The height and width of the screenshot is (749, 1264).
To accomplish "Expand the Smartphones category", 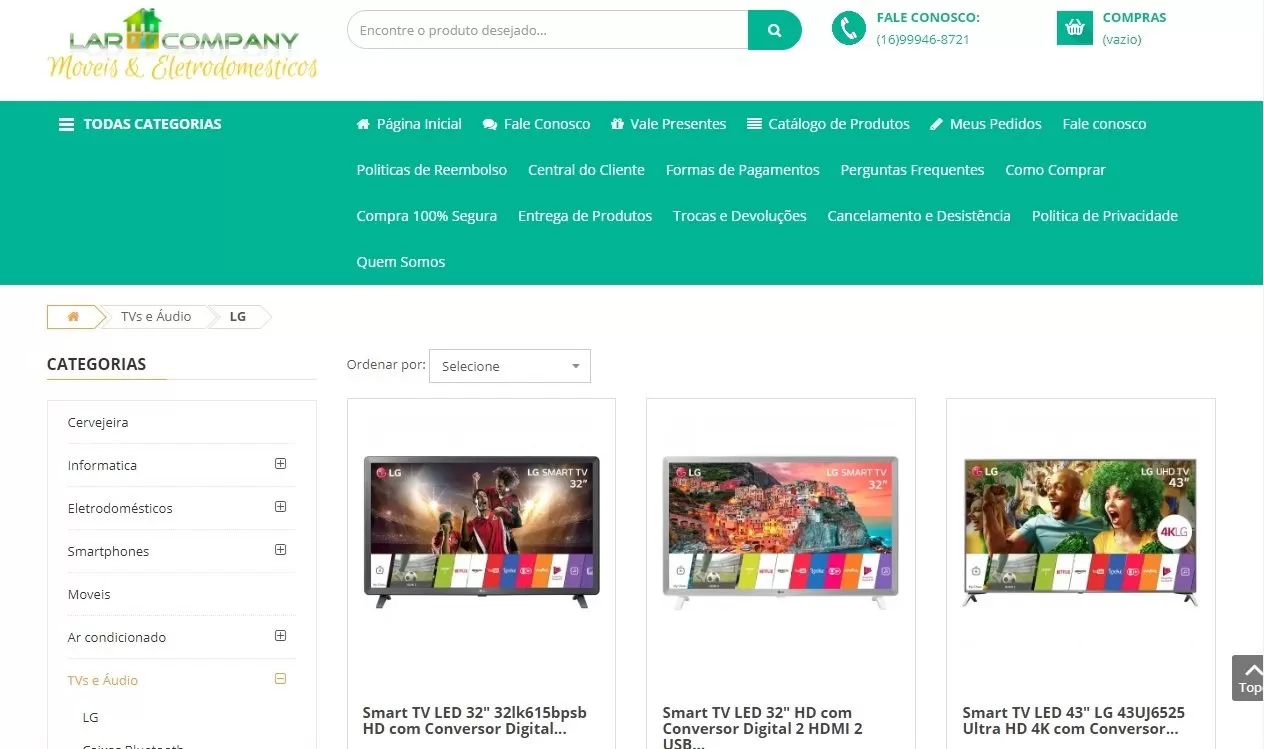I will (280, 550).
